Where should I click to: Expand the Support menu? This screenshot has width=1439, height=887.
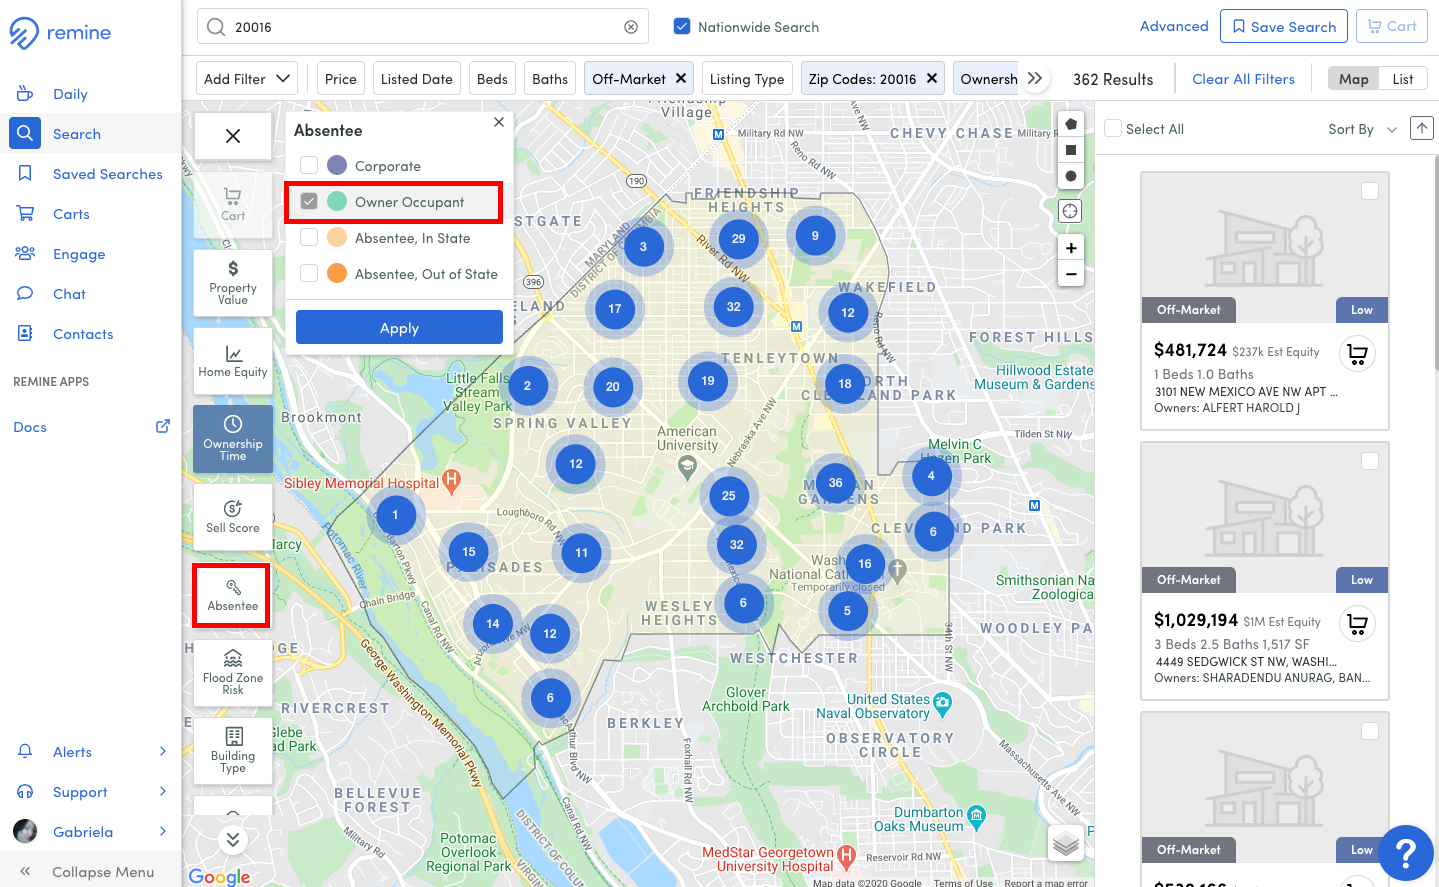point(90,792)
